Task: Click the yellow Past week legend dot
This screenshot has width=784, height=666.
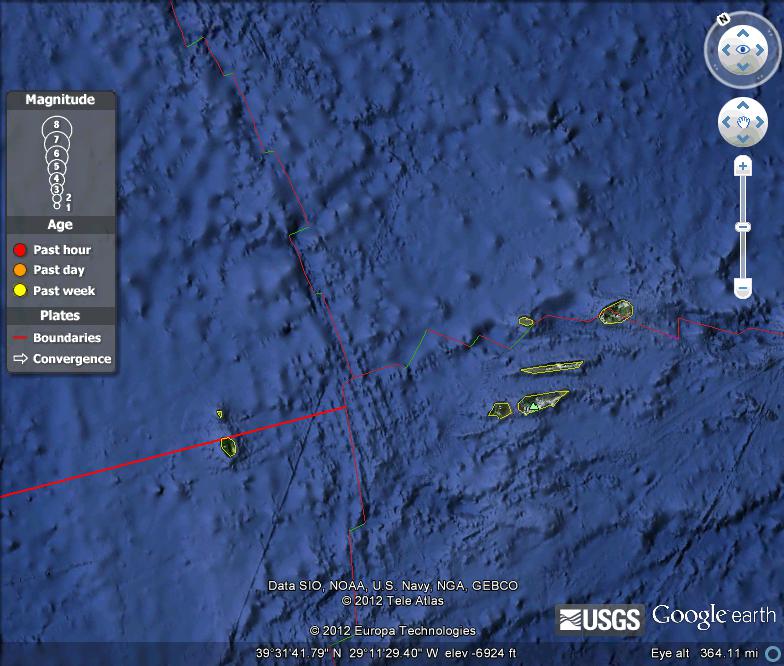Action: [x=20, y=290]
